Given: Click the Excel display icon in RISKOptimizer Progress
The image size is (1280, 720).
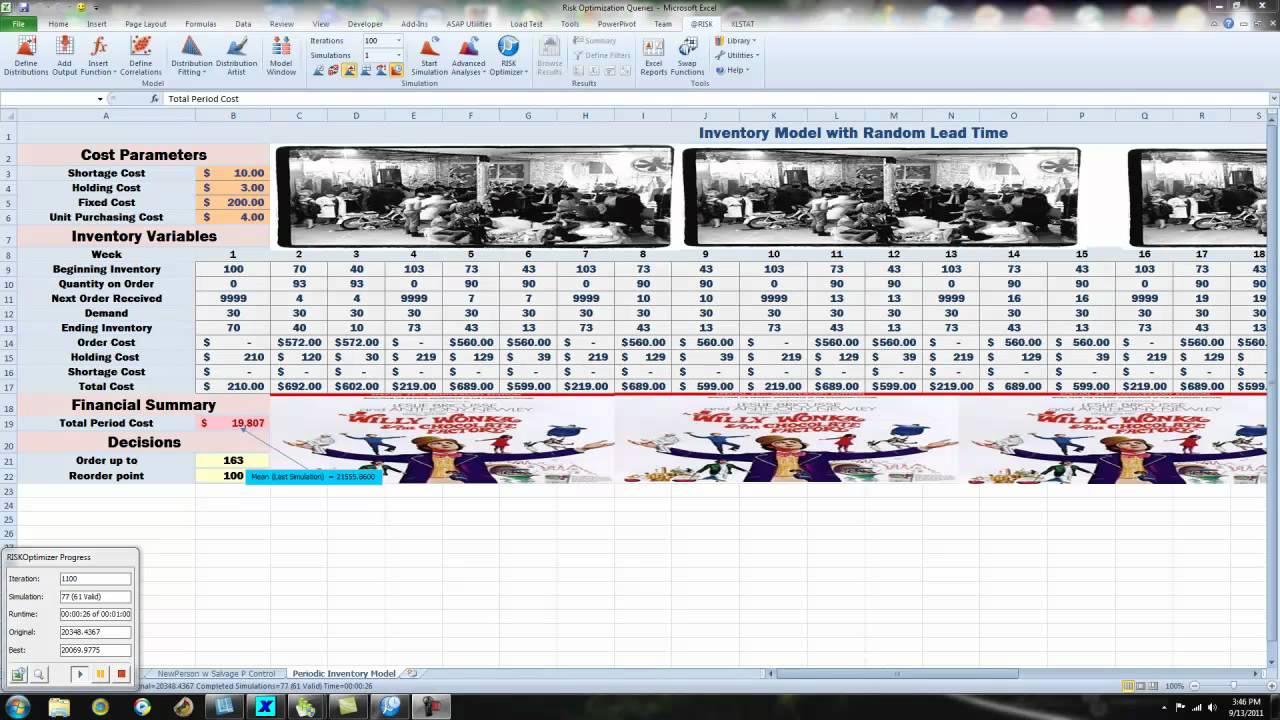Looking at the screenshot, I should point(18,675).
